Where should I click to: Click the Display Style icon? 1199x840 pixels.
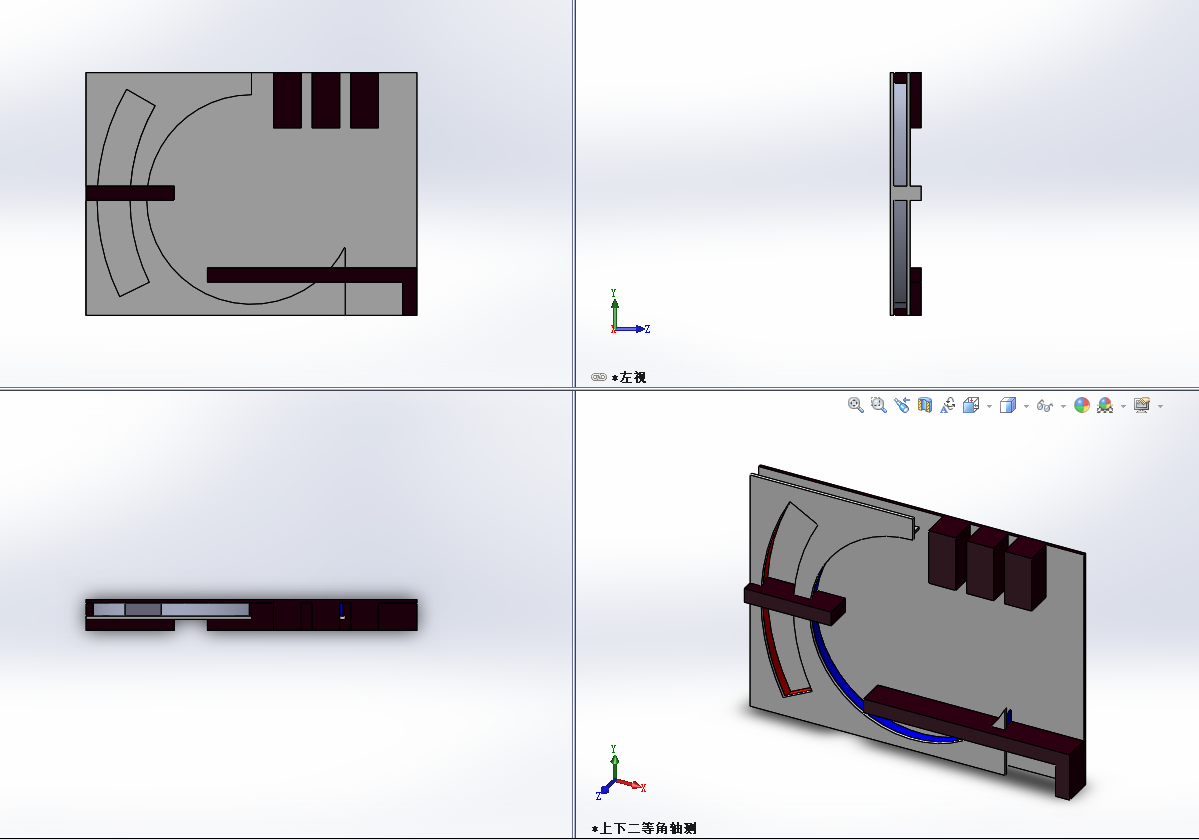pyautogui.click(x=1008, y=405)
